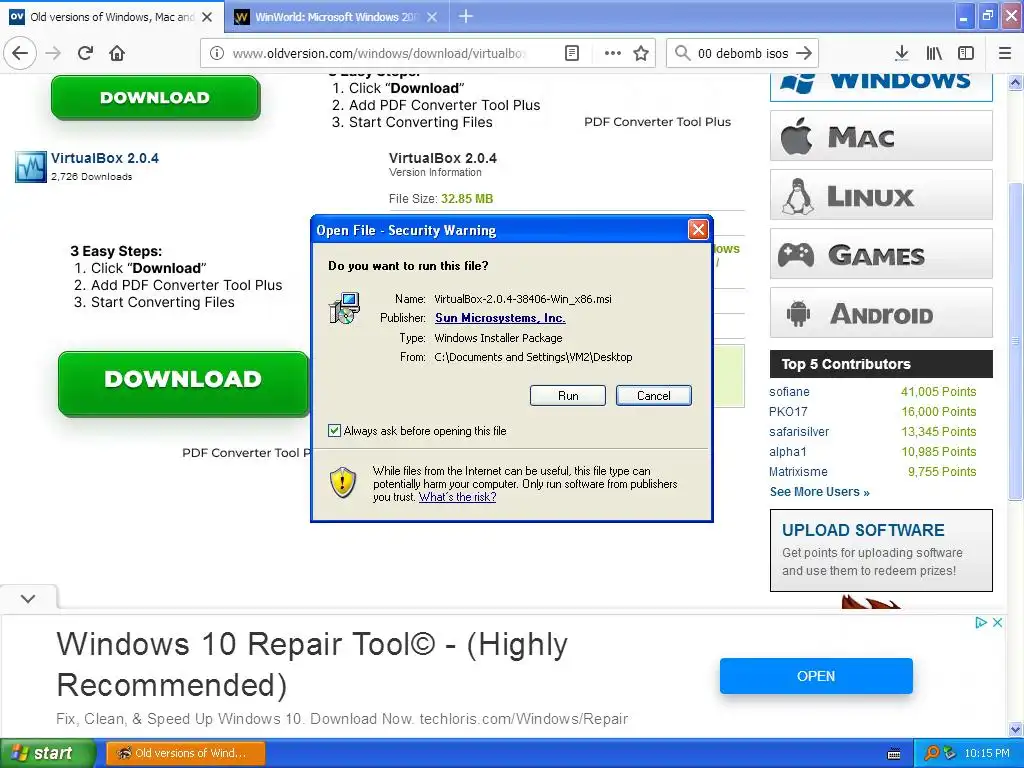Image resolution: width=1024 pixels, height=768 pixels.
Task: Click the installer package icon in dialog
Action: [x=344, y=309]
